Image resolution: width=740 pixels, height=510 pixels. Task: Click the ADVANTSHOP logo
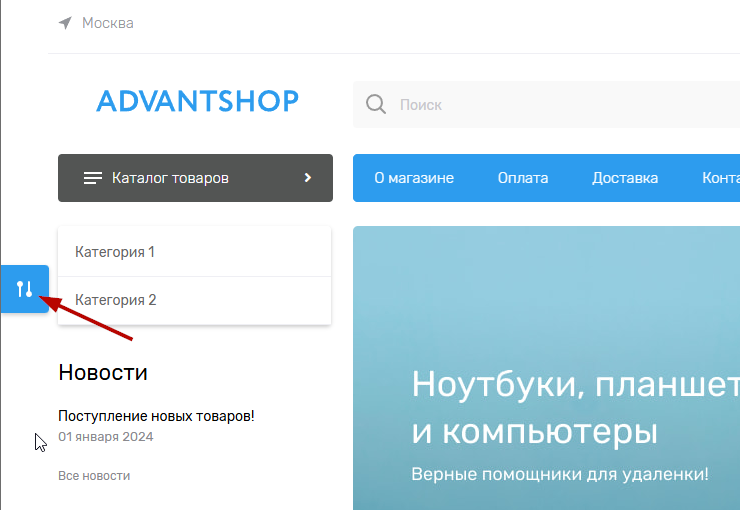click(197, 101)
